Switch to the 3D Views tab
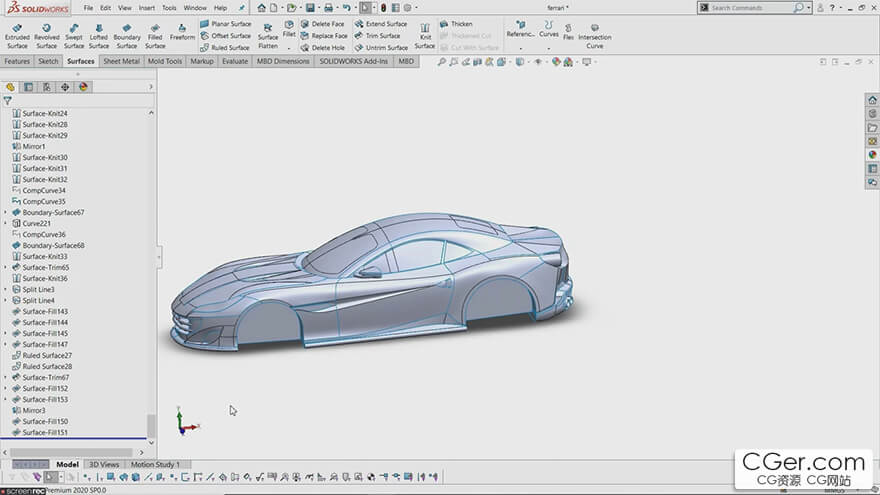This screenshot has height=495, width=880. pos(104,465)
